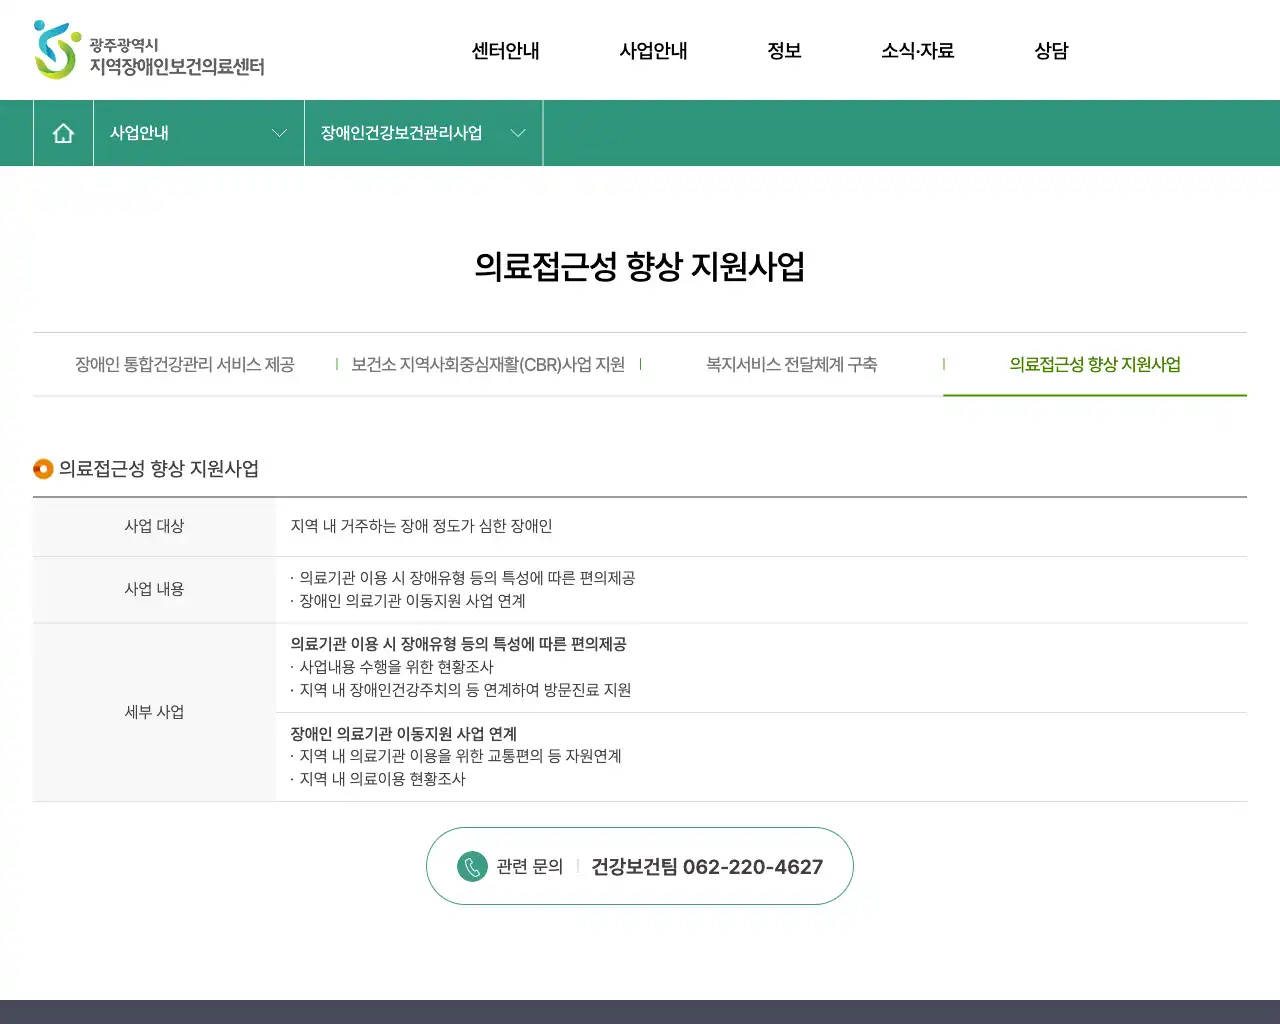The width and height of the screenshot is (1280, 1024).
Task: Open the 사업안내 top menu
Action: 653,50
